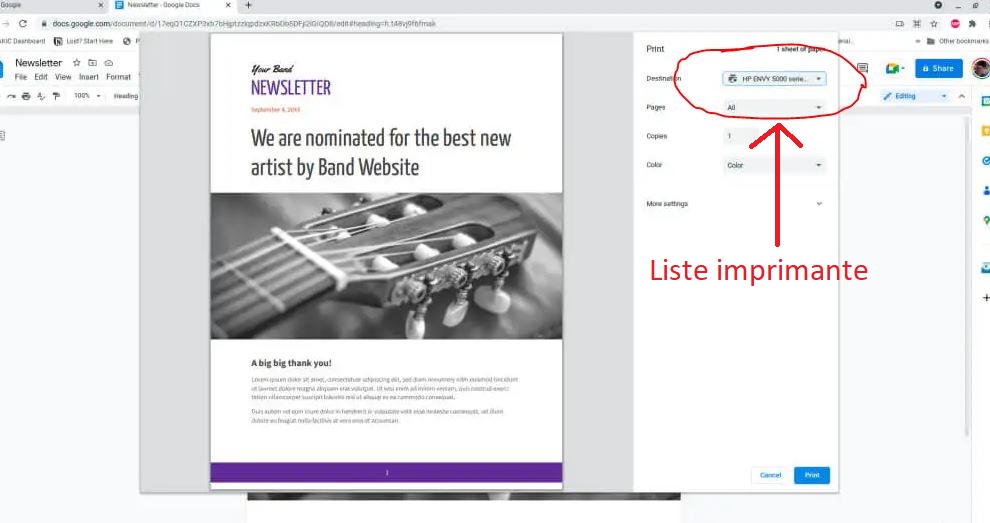The width and height of the screenshot is (990, 523).
Task: Click the blue Share button
Action: click(x=938, y=68)
